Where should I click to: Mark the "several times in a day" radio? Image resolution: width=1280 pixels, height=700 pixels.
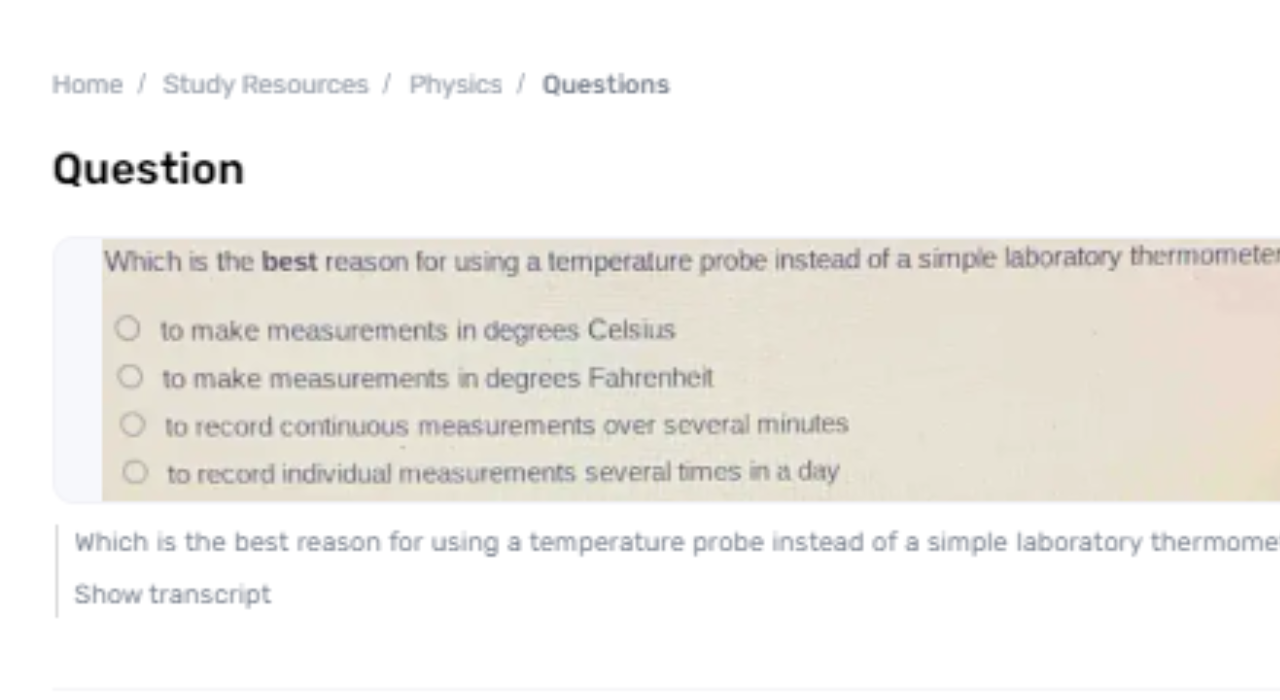[x=134, y=471]
